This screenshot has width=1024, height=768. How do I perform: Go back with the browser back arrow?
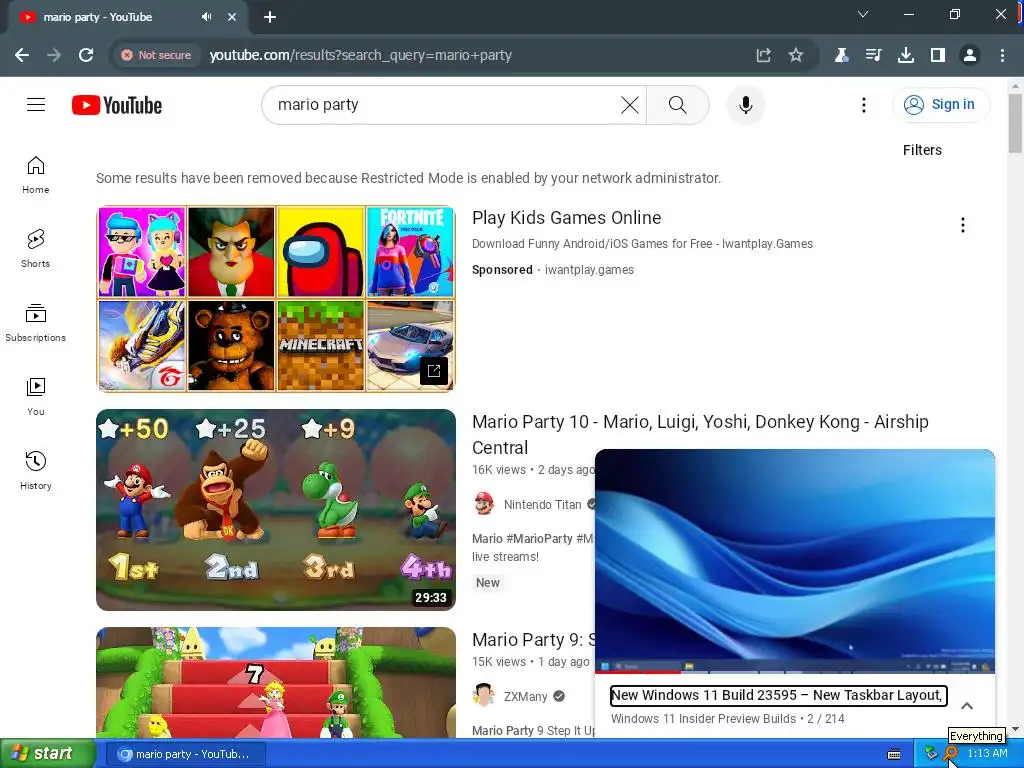point(22,55)
